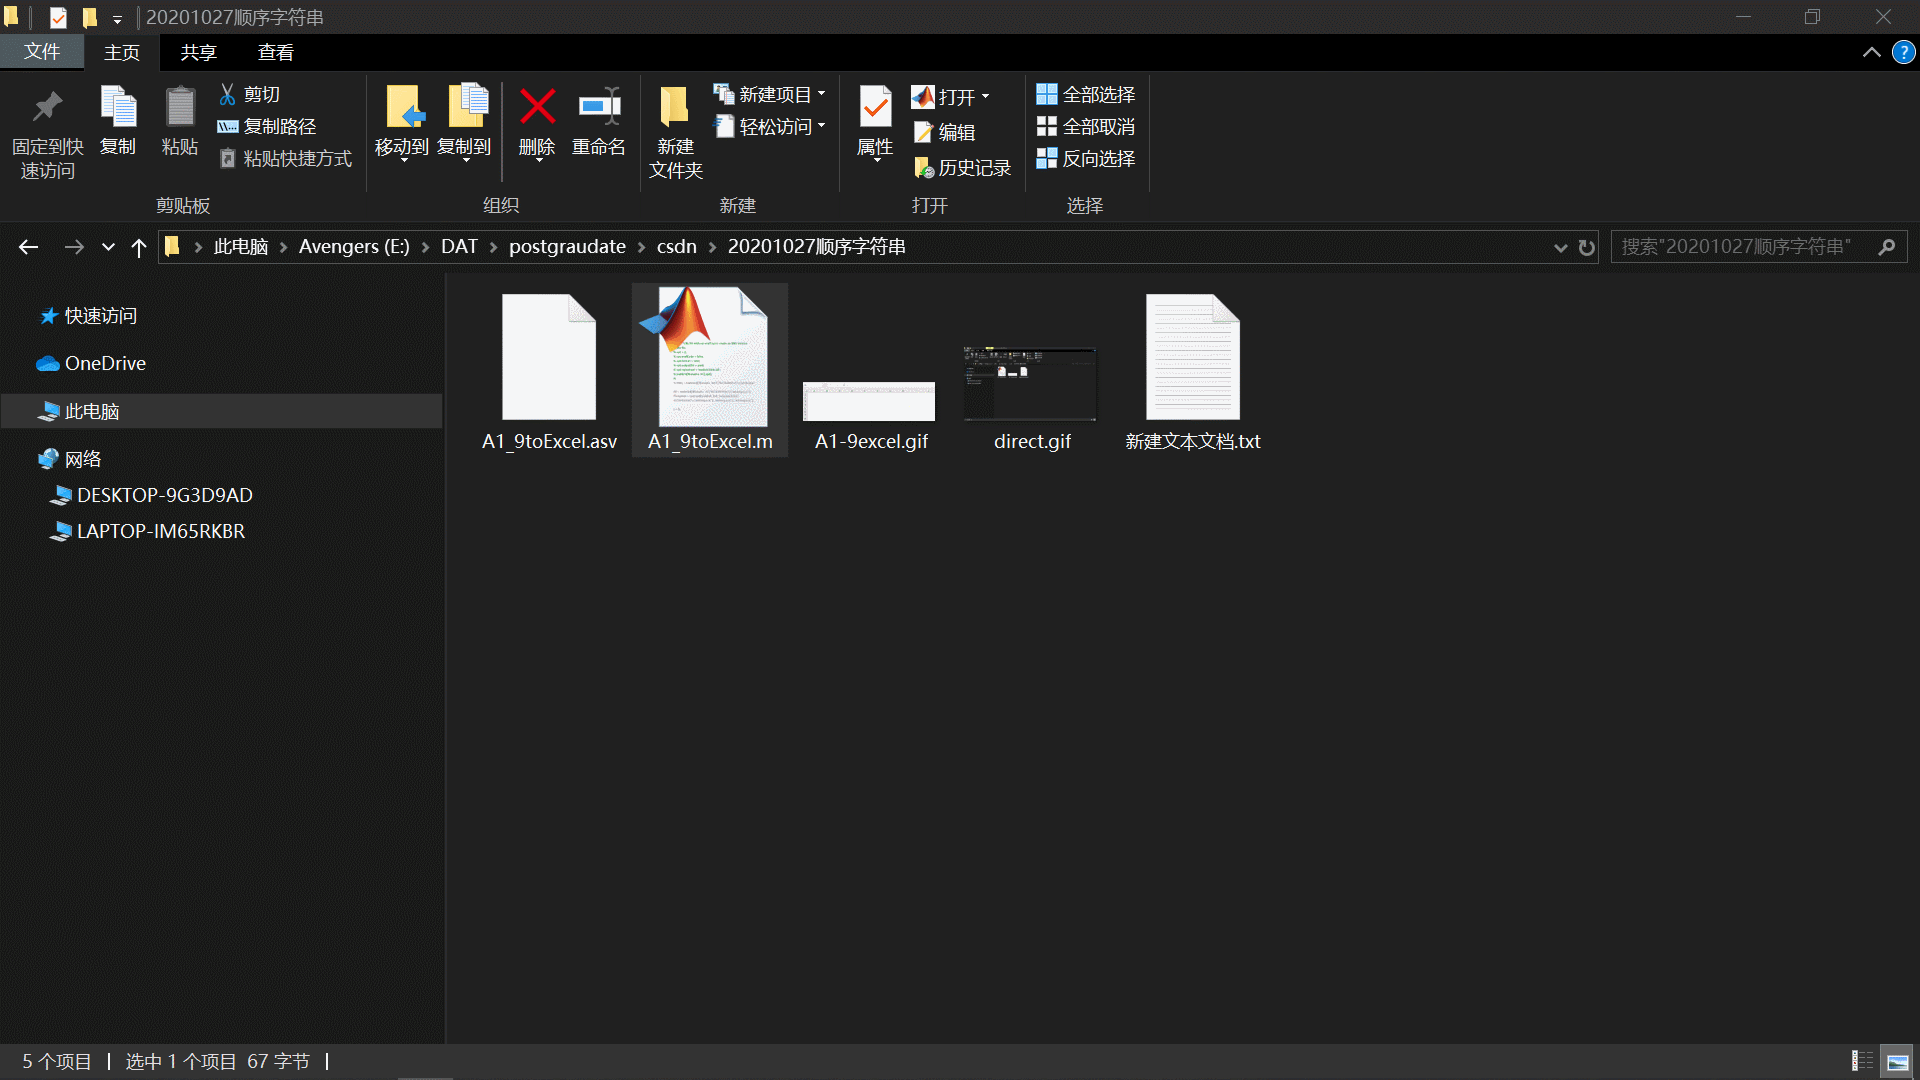
Task: Open the address bar history dropdown
Action: tap(1560, 247)
